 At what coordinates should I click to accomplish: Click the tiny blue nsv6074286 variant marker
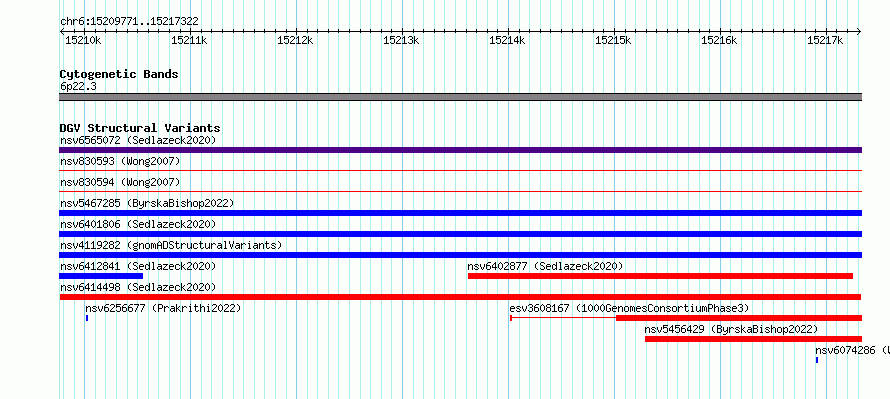[x=817, y=360]
